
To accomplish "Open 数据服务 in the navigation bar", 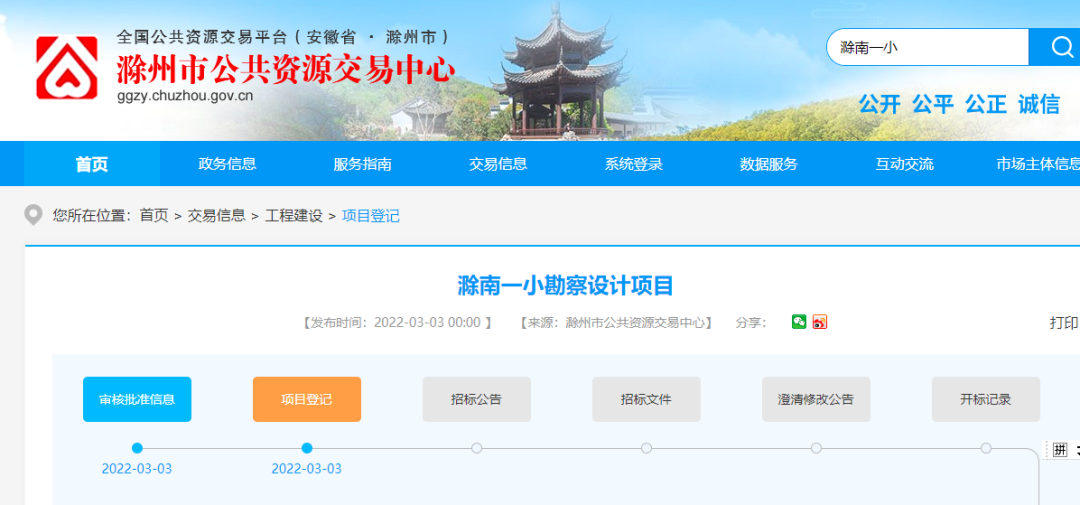I will click(769, 164).
